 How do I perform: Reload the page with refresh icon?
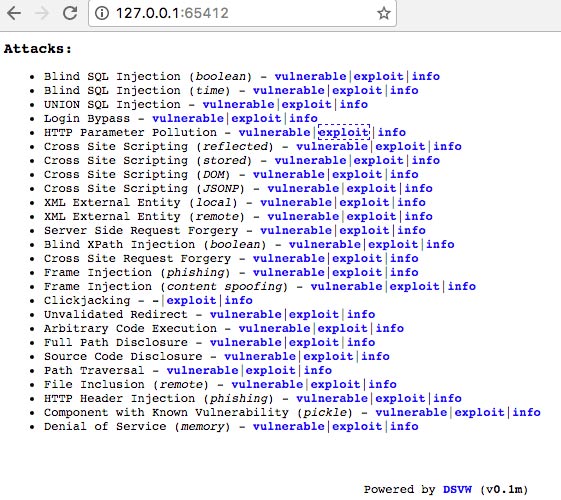point(70,13)
